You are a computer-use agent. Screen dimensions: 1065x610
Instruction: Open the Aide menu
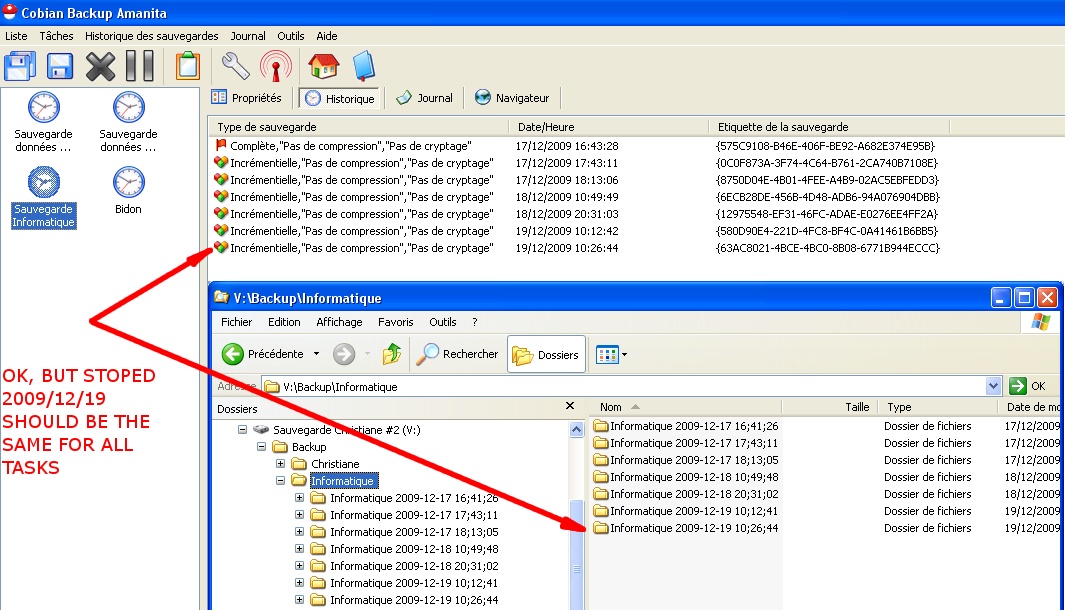click(327, 36)
